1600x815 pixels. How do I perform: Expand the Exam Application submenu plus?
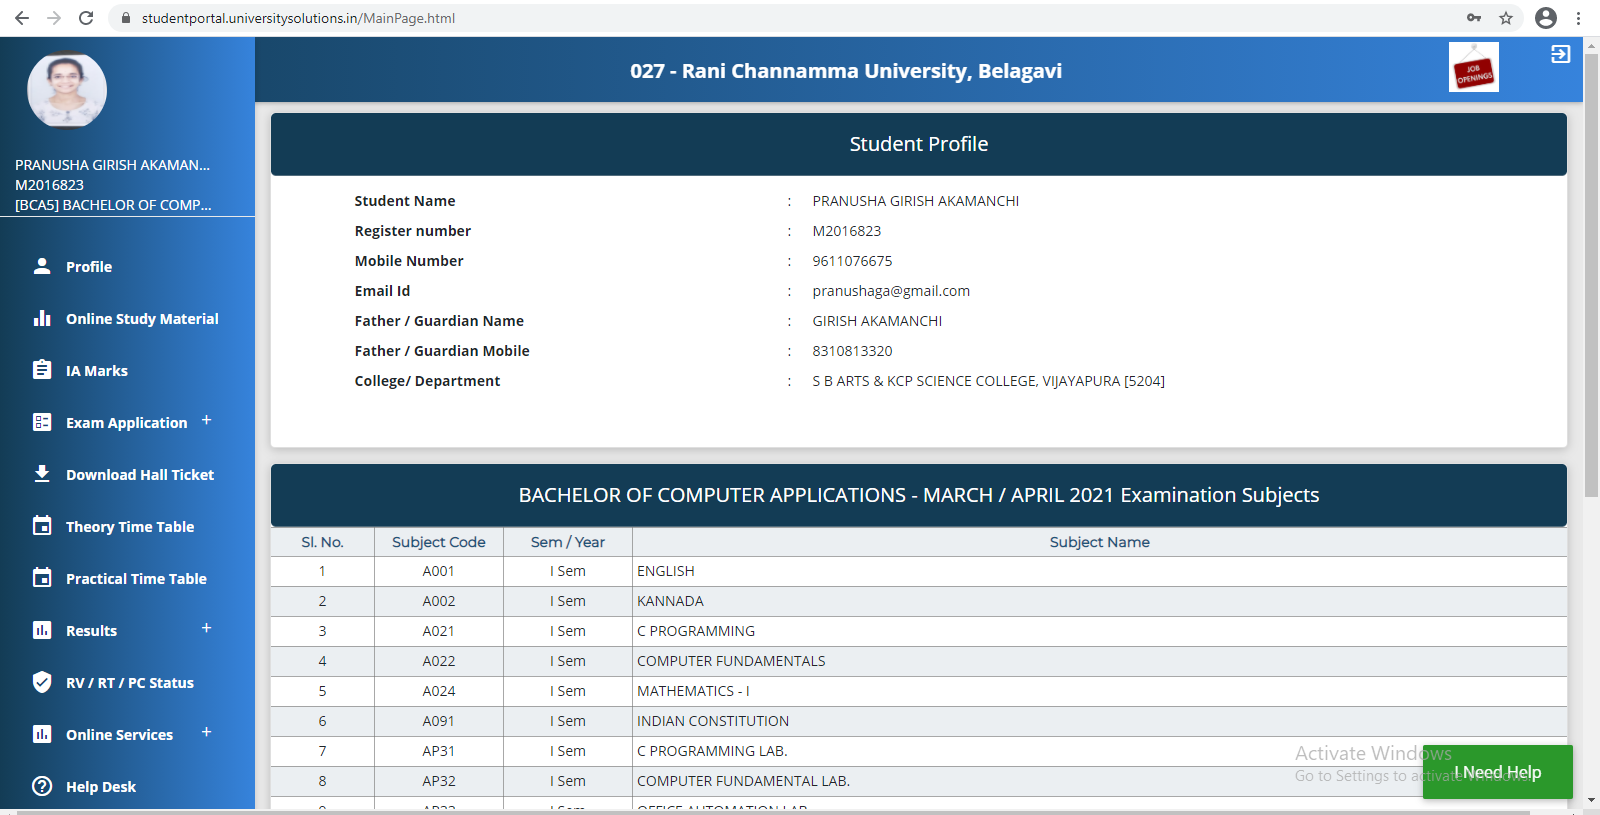coord(206,420)
